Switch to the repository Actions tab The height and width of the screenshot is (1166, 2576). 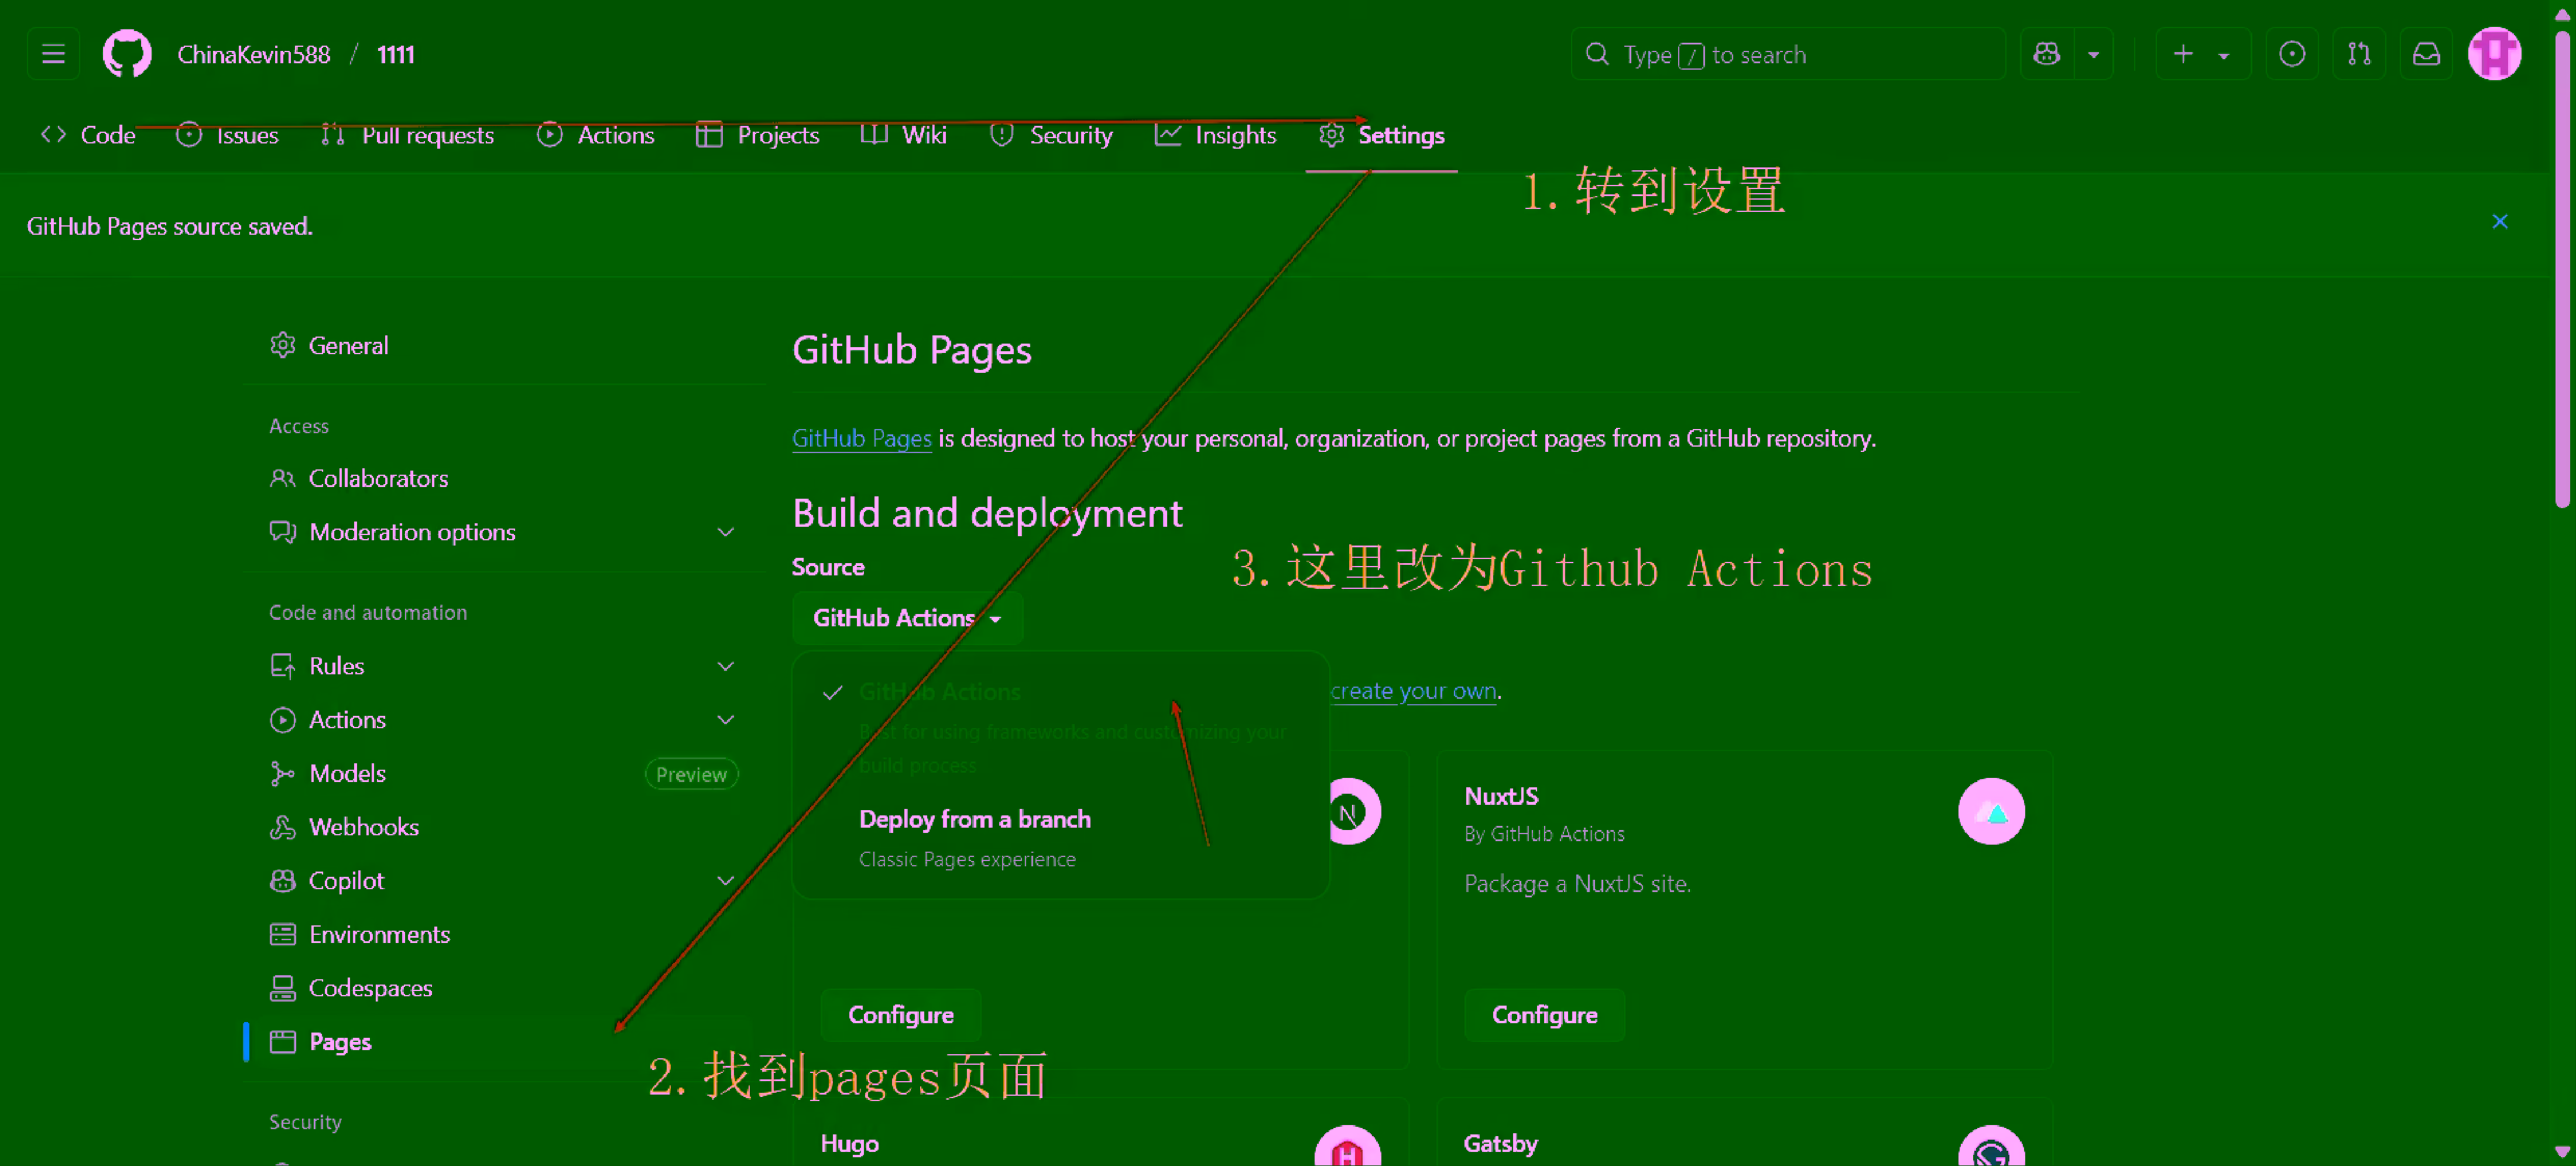pyautogui.click(x=596, y=135)
